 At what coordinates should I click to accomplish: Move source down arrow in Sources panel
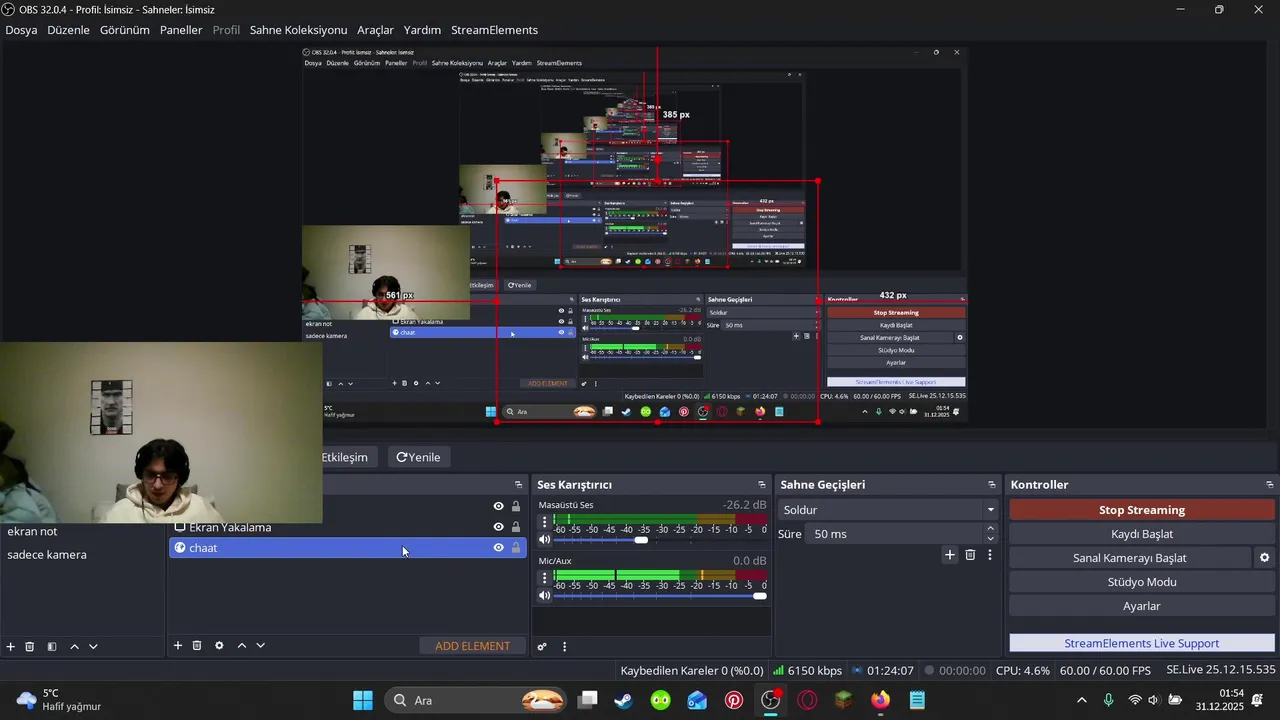(260, 646)
